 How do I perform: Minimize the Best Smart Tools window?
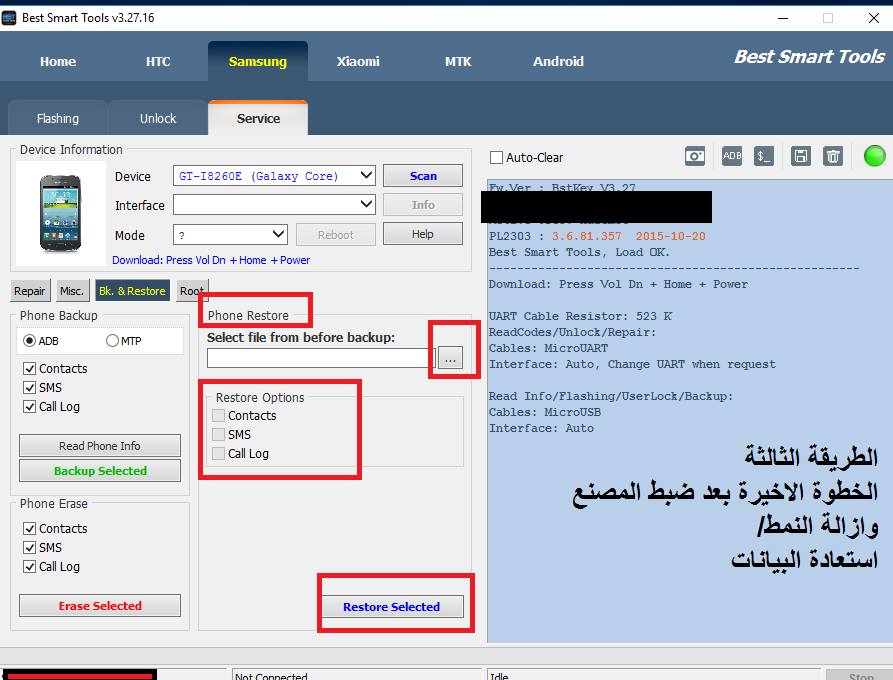tap(783, 18)
